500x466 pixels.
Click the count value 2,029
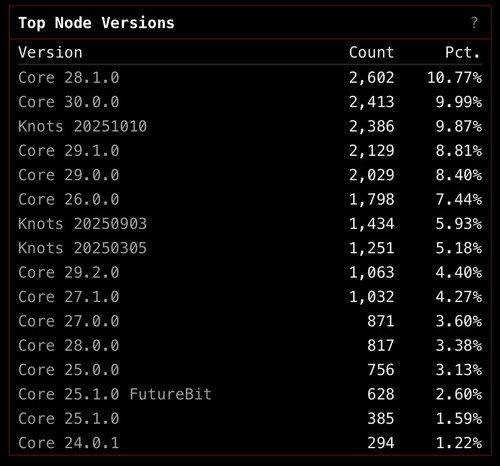(x=371, y=175)
